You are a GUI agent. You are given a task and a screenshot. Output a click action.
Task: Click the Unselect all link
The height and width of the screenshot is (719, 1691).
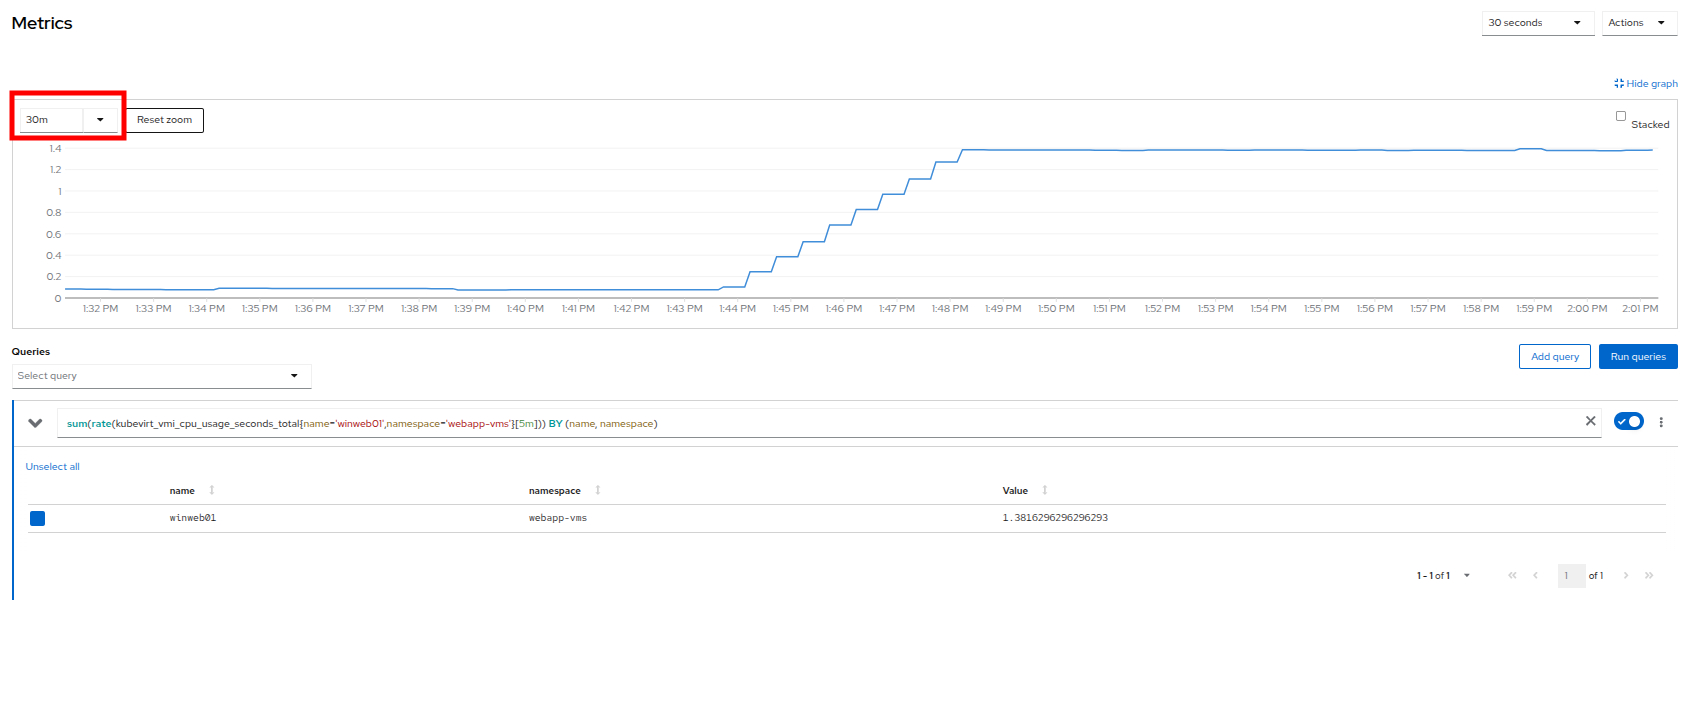tap(53, 467)
